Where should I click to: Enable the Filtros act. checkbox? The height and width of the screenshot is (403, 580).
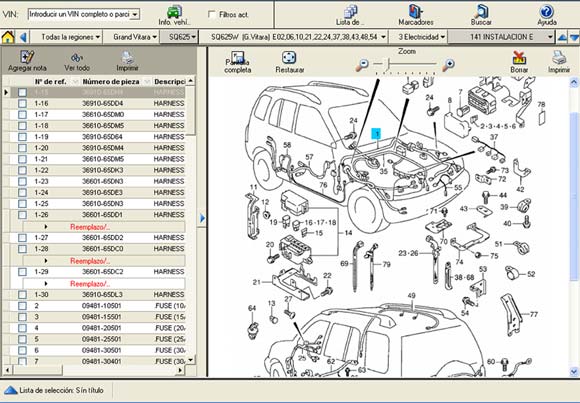[212, 15]
